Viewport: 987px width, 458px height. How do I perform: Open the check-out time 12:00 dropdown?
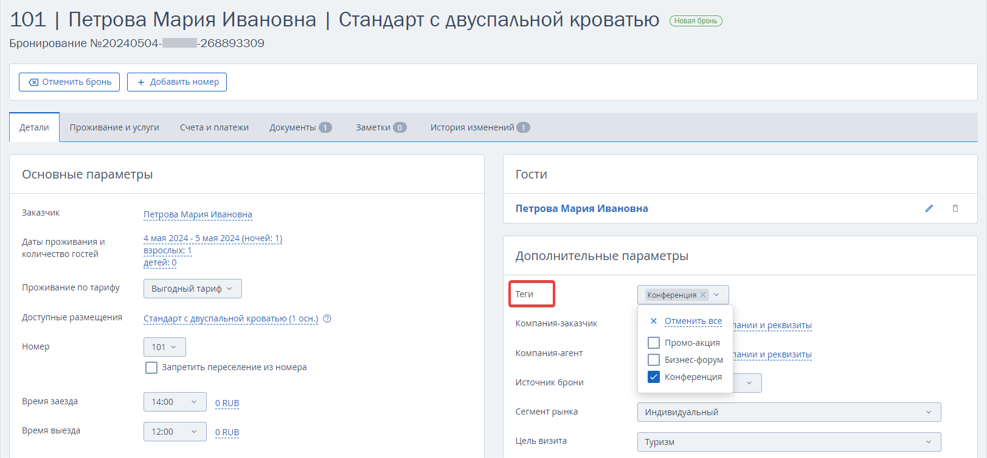(x=174, y=432)
